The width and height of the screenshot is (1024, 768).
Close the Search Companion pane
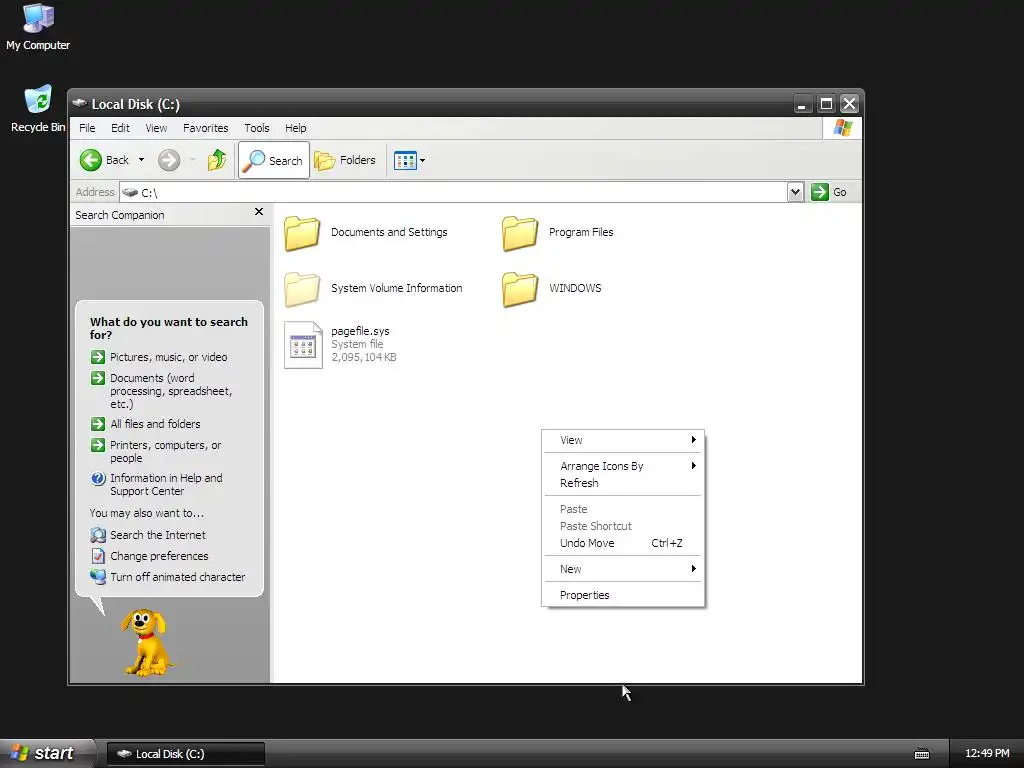click(259, 212)
